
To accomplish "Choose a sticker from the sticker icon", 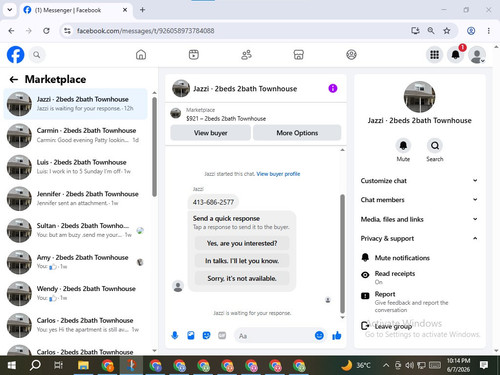I will click(206, 335).
